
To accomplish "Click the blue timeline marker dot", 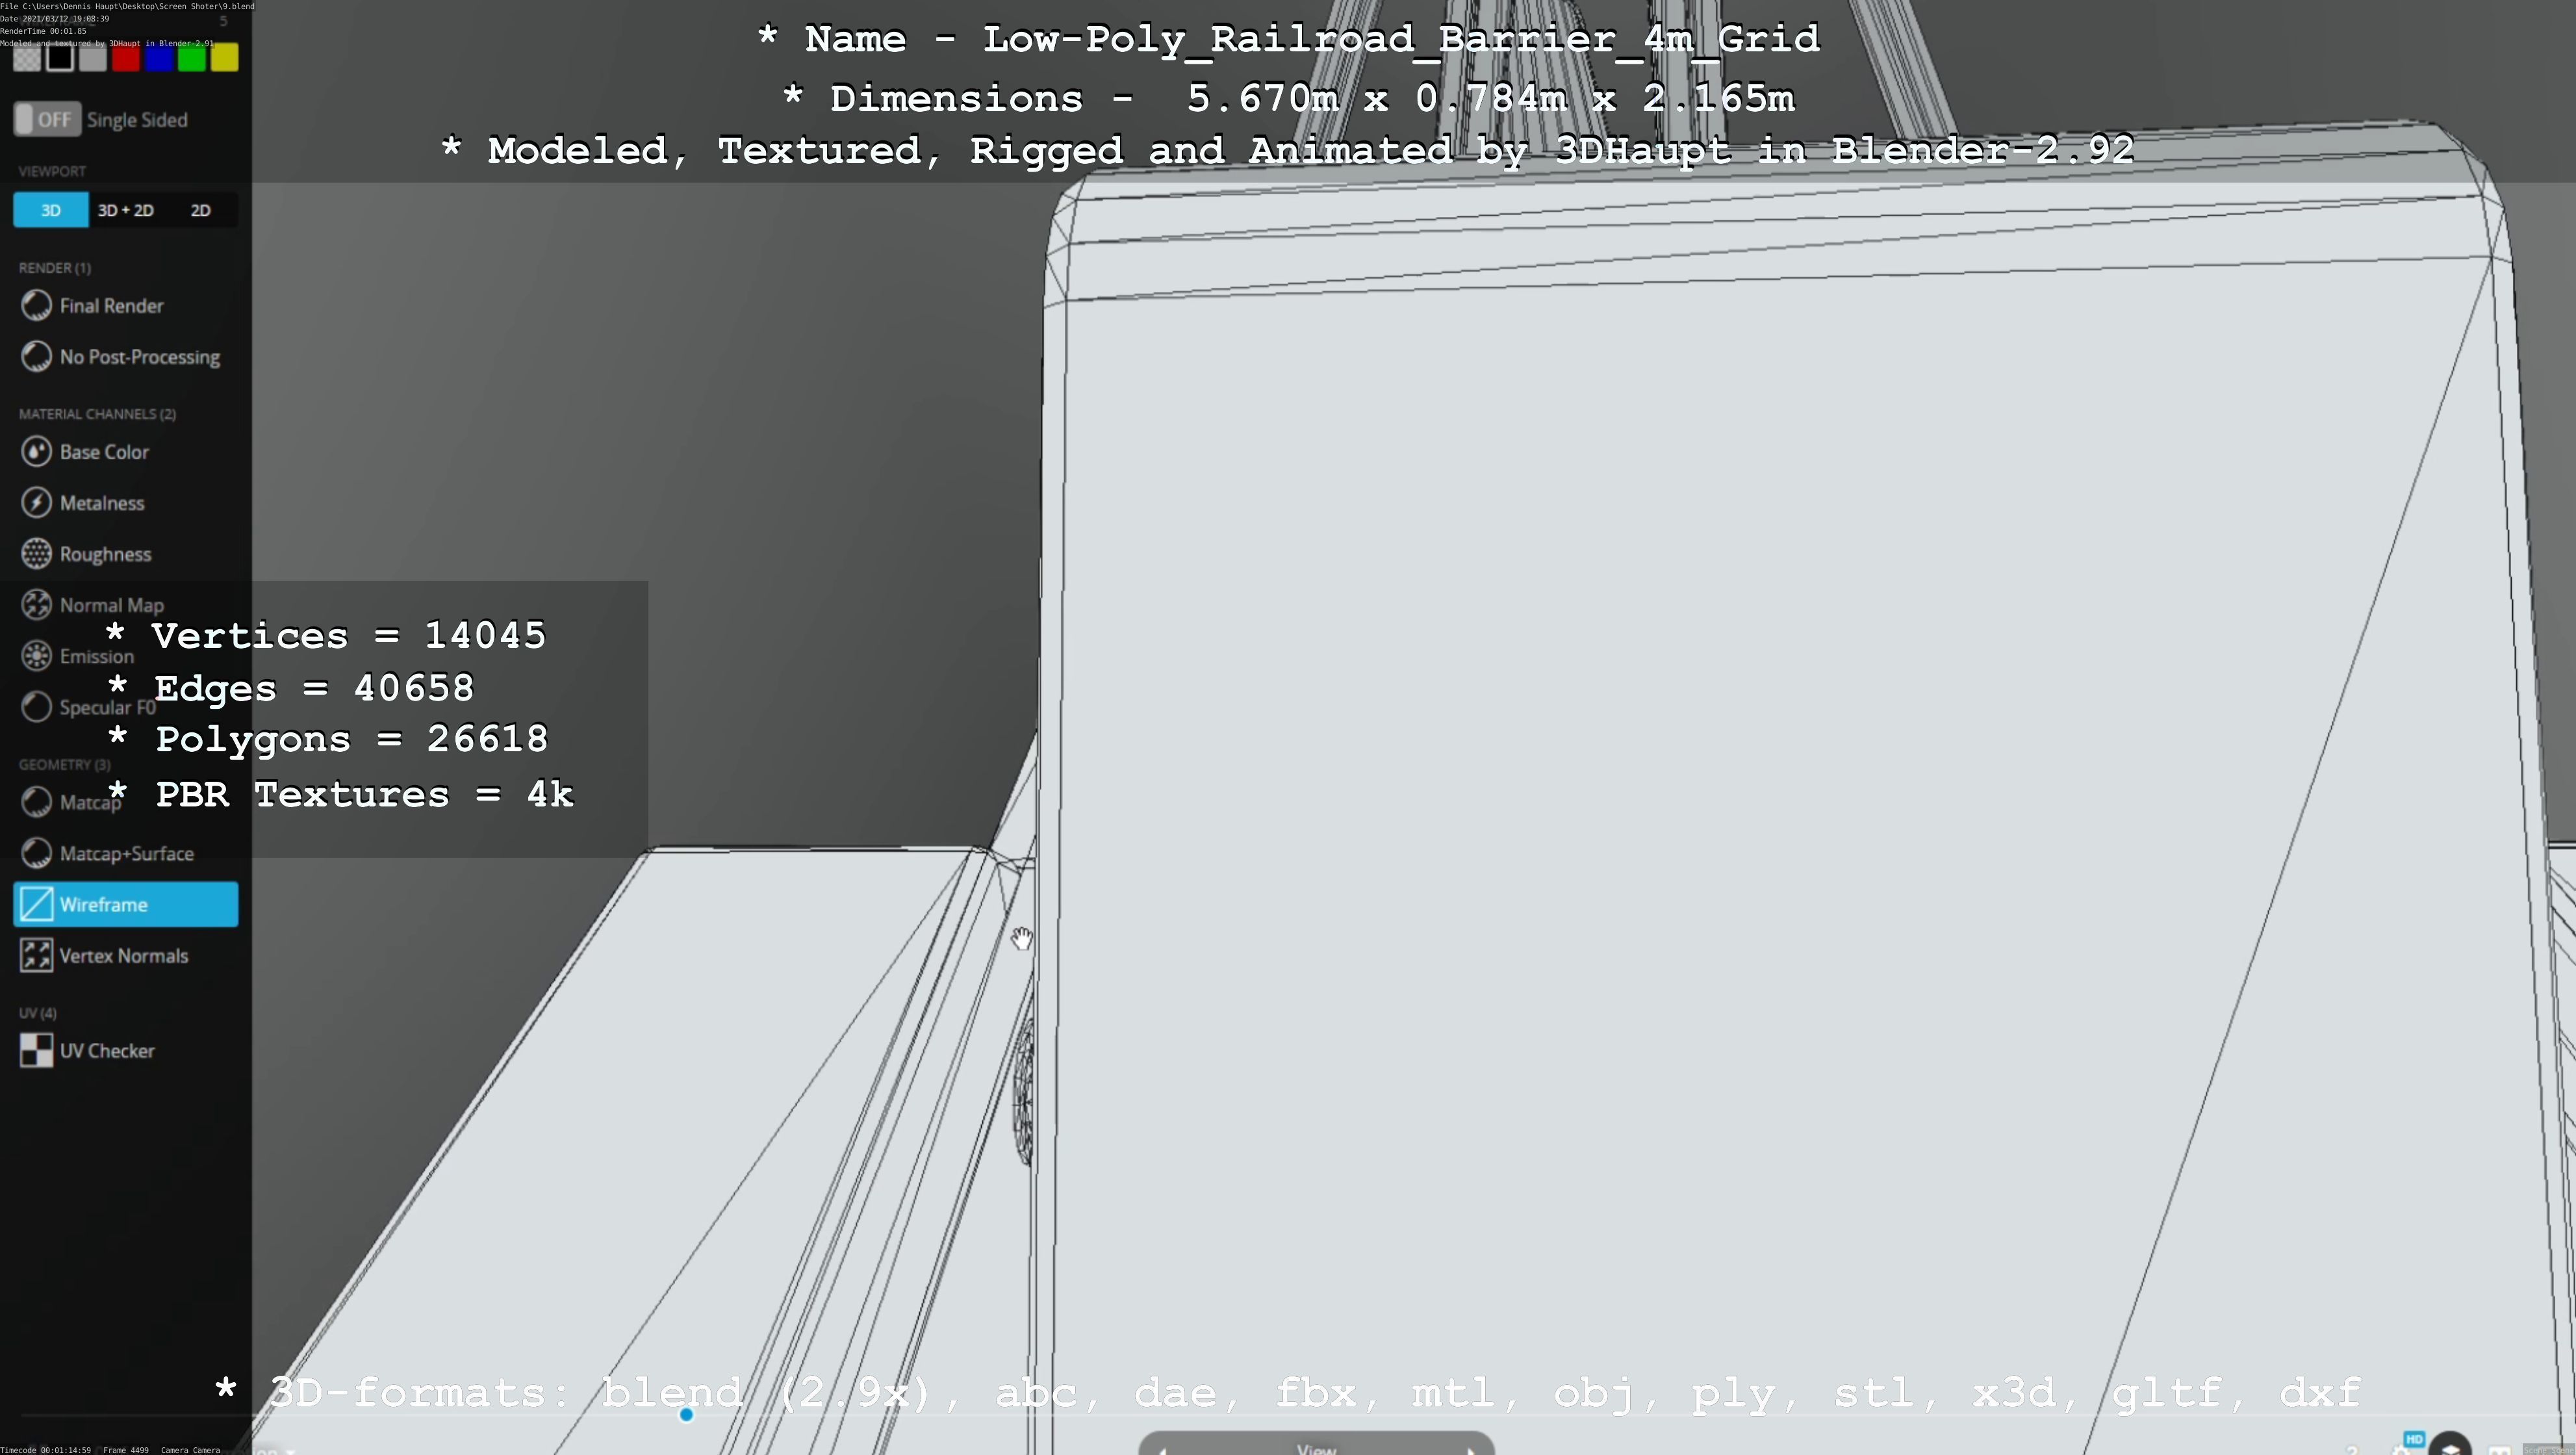I will point(686,1414).
